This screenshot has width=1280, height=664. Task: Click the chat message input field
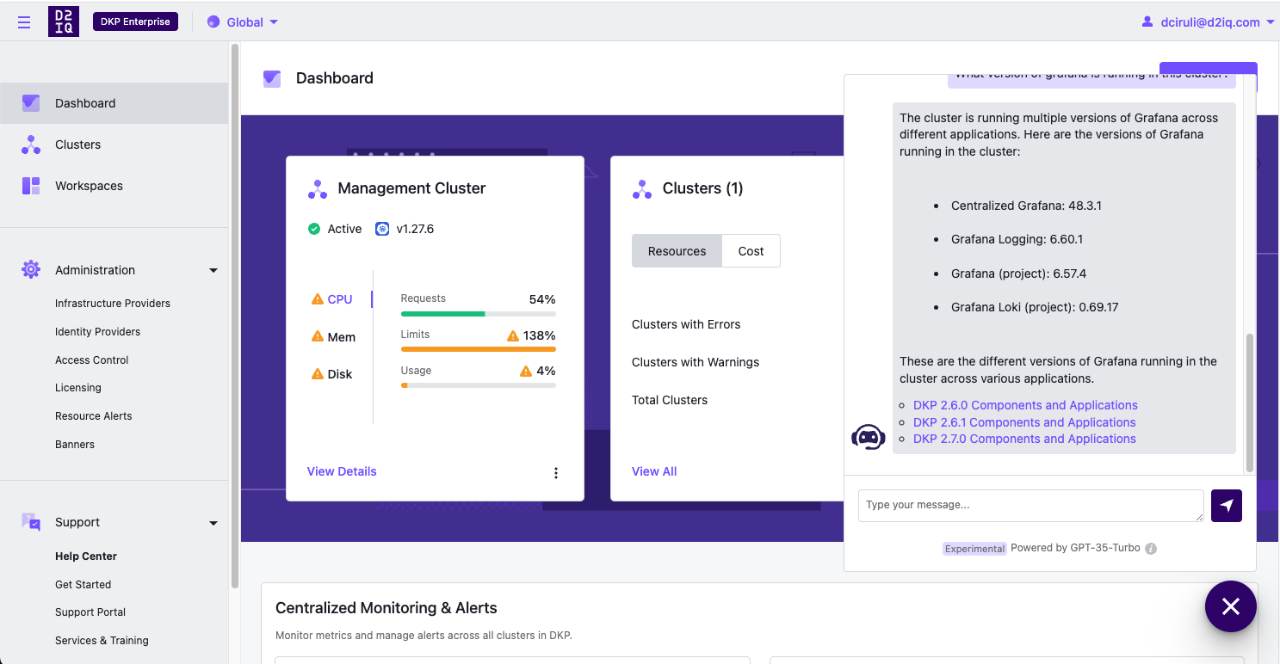click(1030, 505)
